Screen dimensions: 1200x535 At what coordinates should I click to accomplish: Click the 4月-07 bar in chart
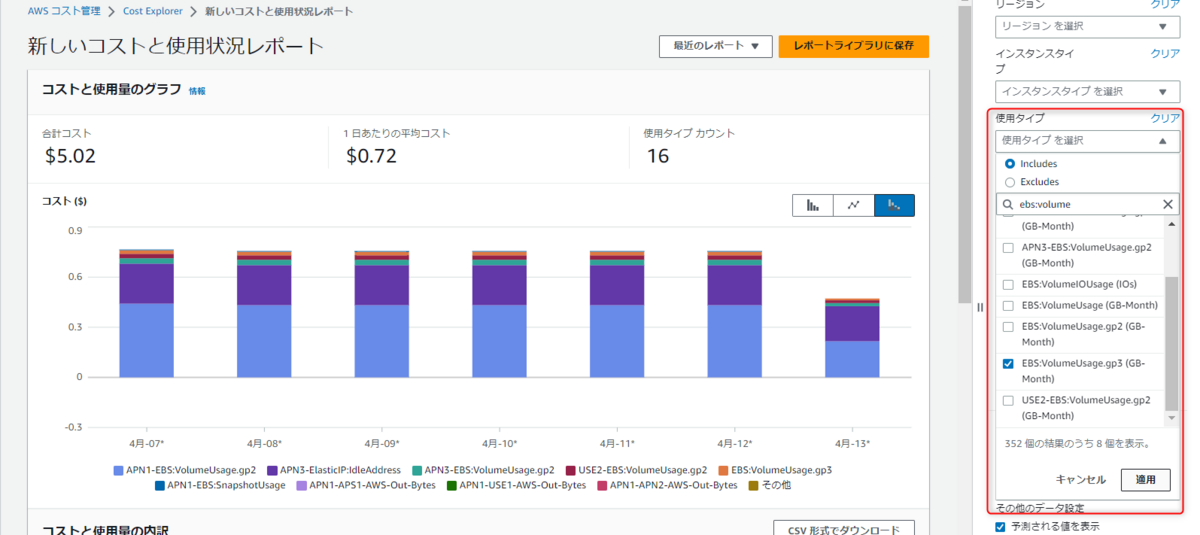coord(147,313)
